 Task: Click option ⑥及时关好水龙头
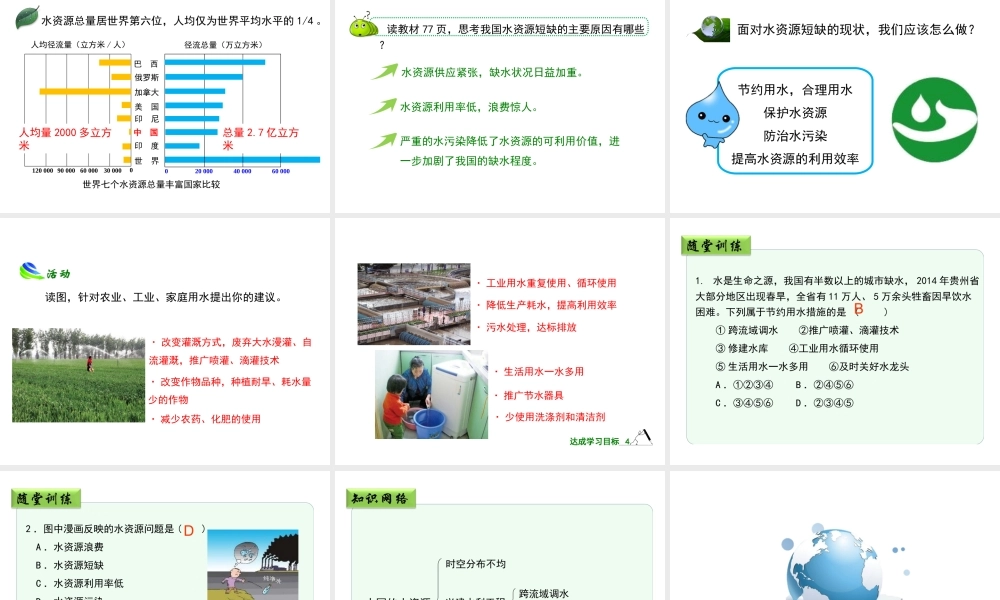(x=869, y=367)
